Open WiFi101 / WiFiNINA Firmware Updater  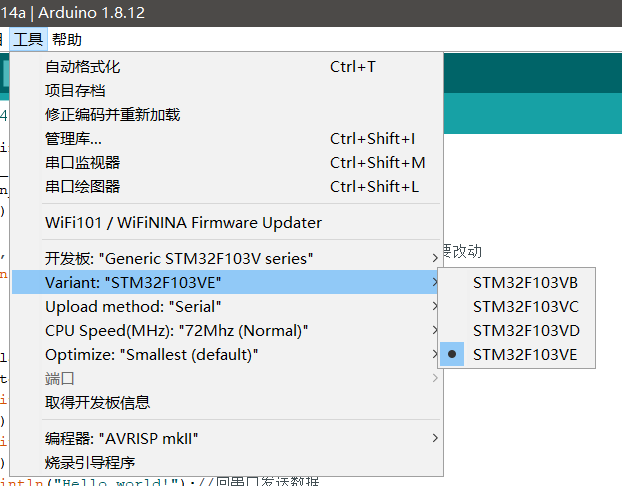pos(227,223)
